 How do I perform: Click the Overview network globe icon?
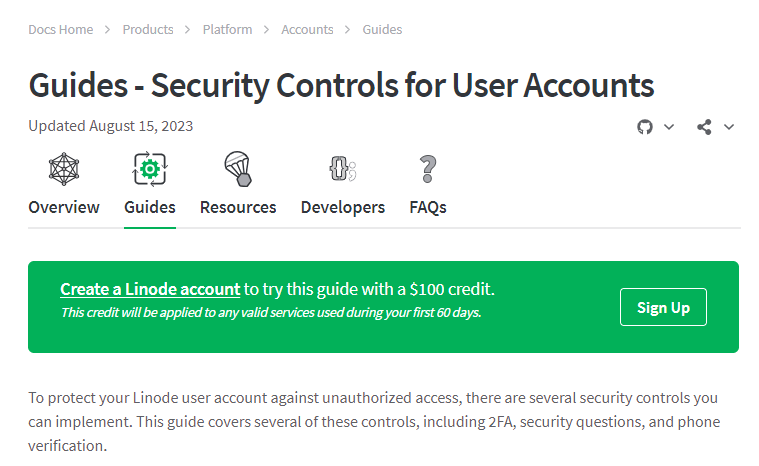(64, 169)
